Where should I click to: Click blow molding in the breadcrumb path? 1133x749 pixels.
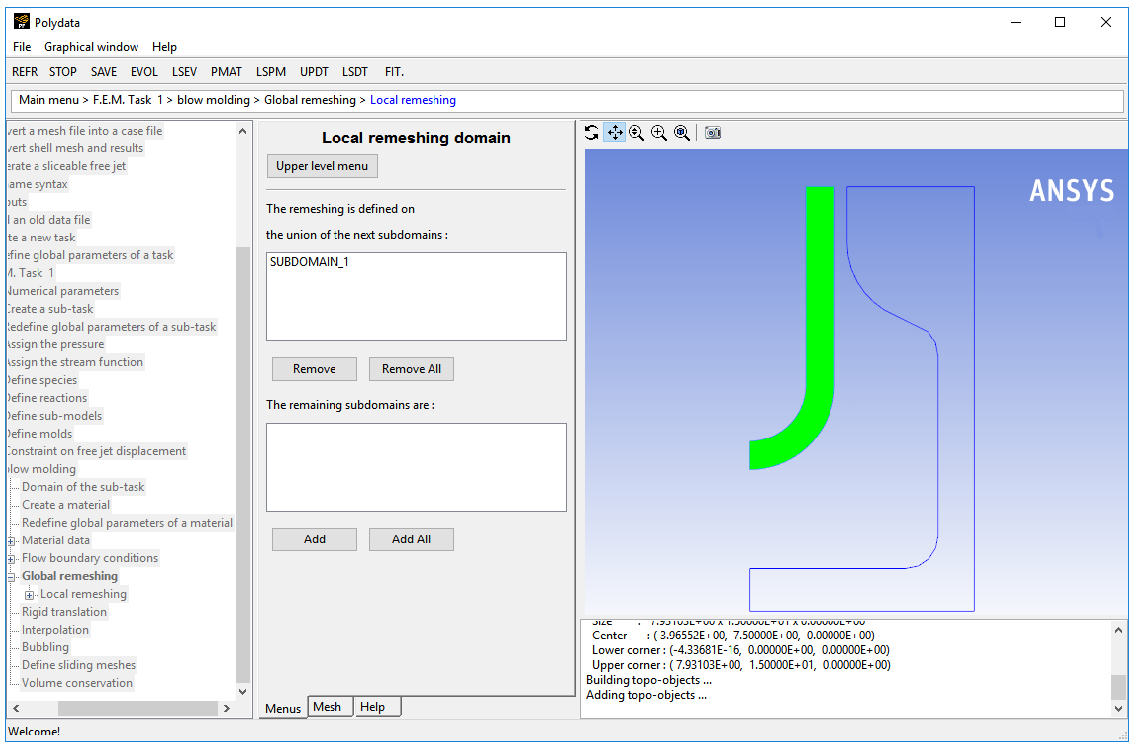(213, 100)
